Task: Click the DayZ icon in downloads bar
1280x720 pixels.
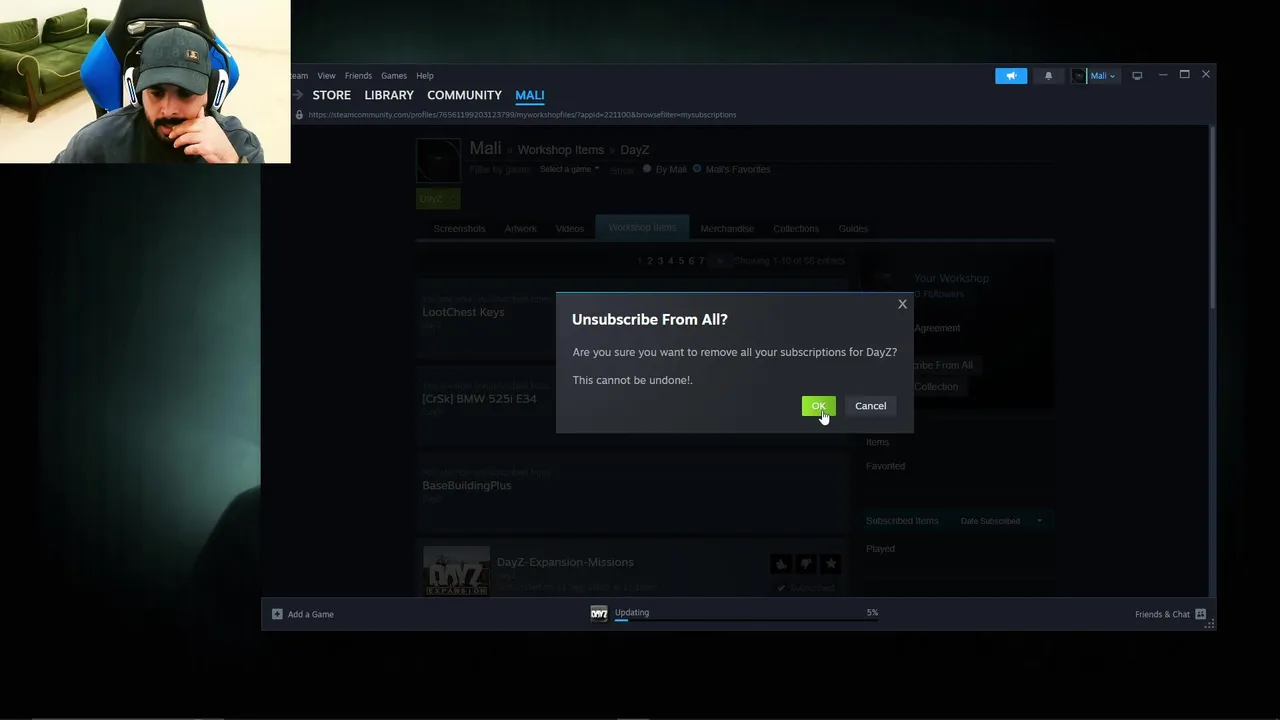Action: click(x=599, y=614)
